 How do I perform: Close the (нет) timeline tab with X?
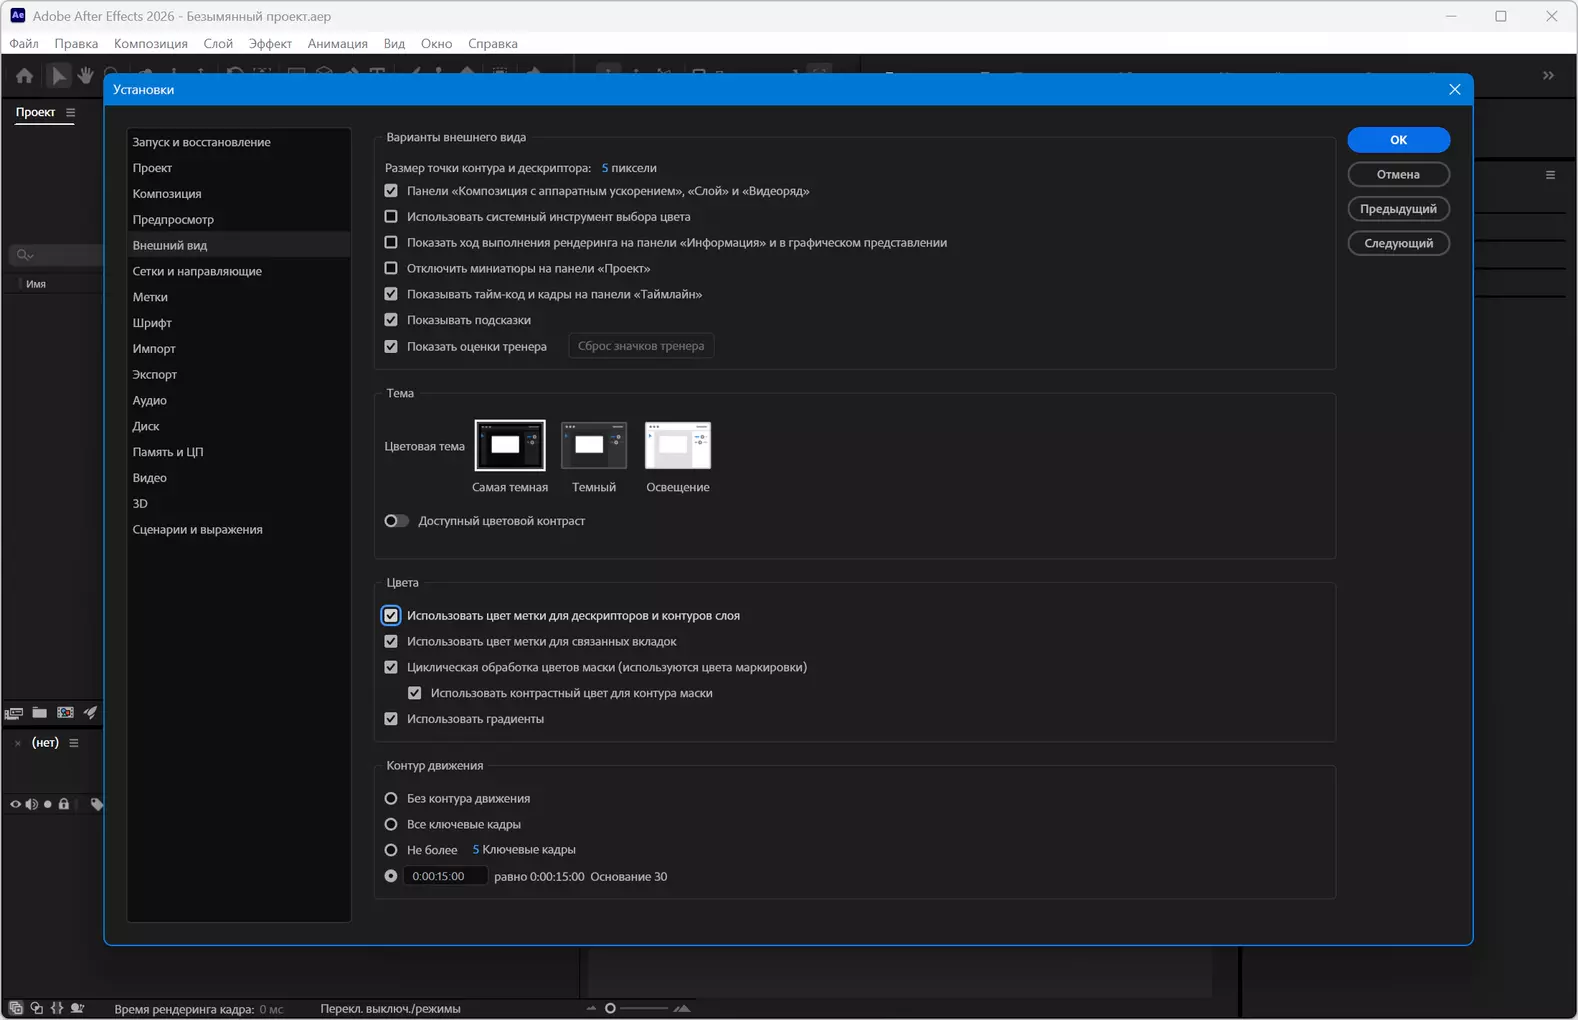click(x=18, y=743)
